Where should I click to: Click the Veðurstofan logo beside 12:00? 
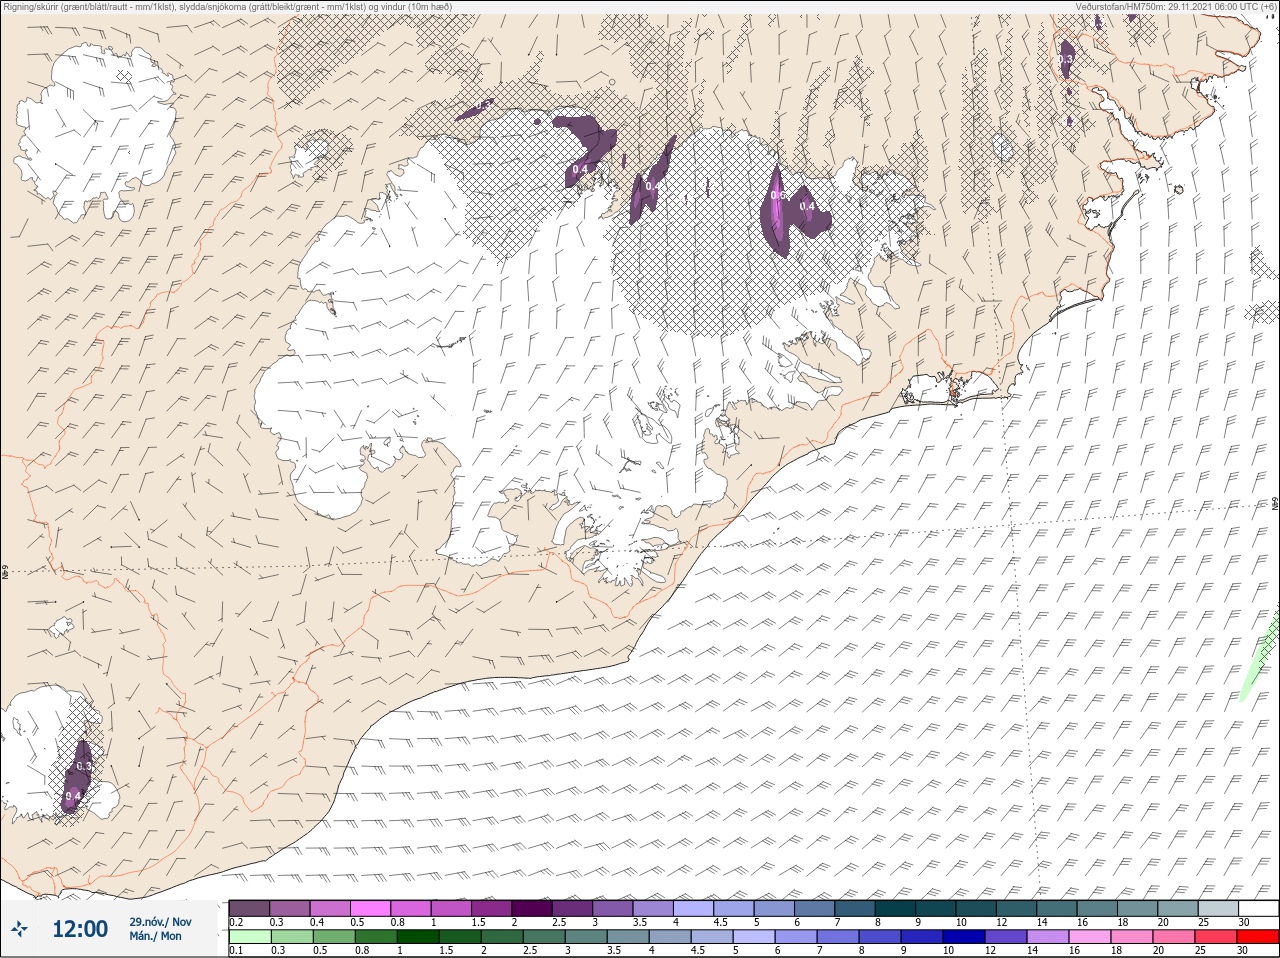click(19, 930)
